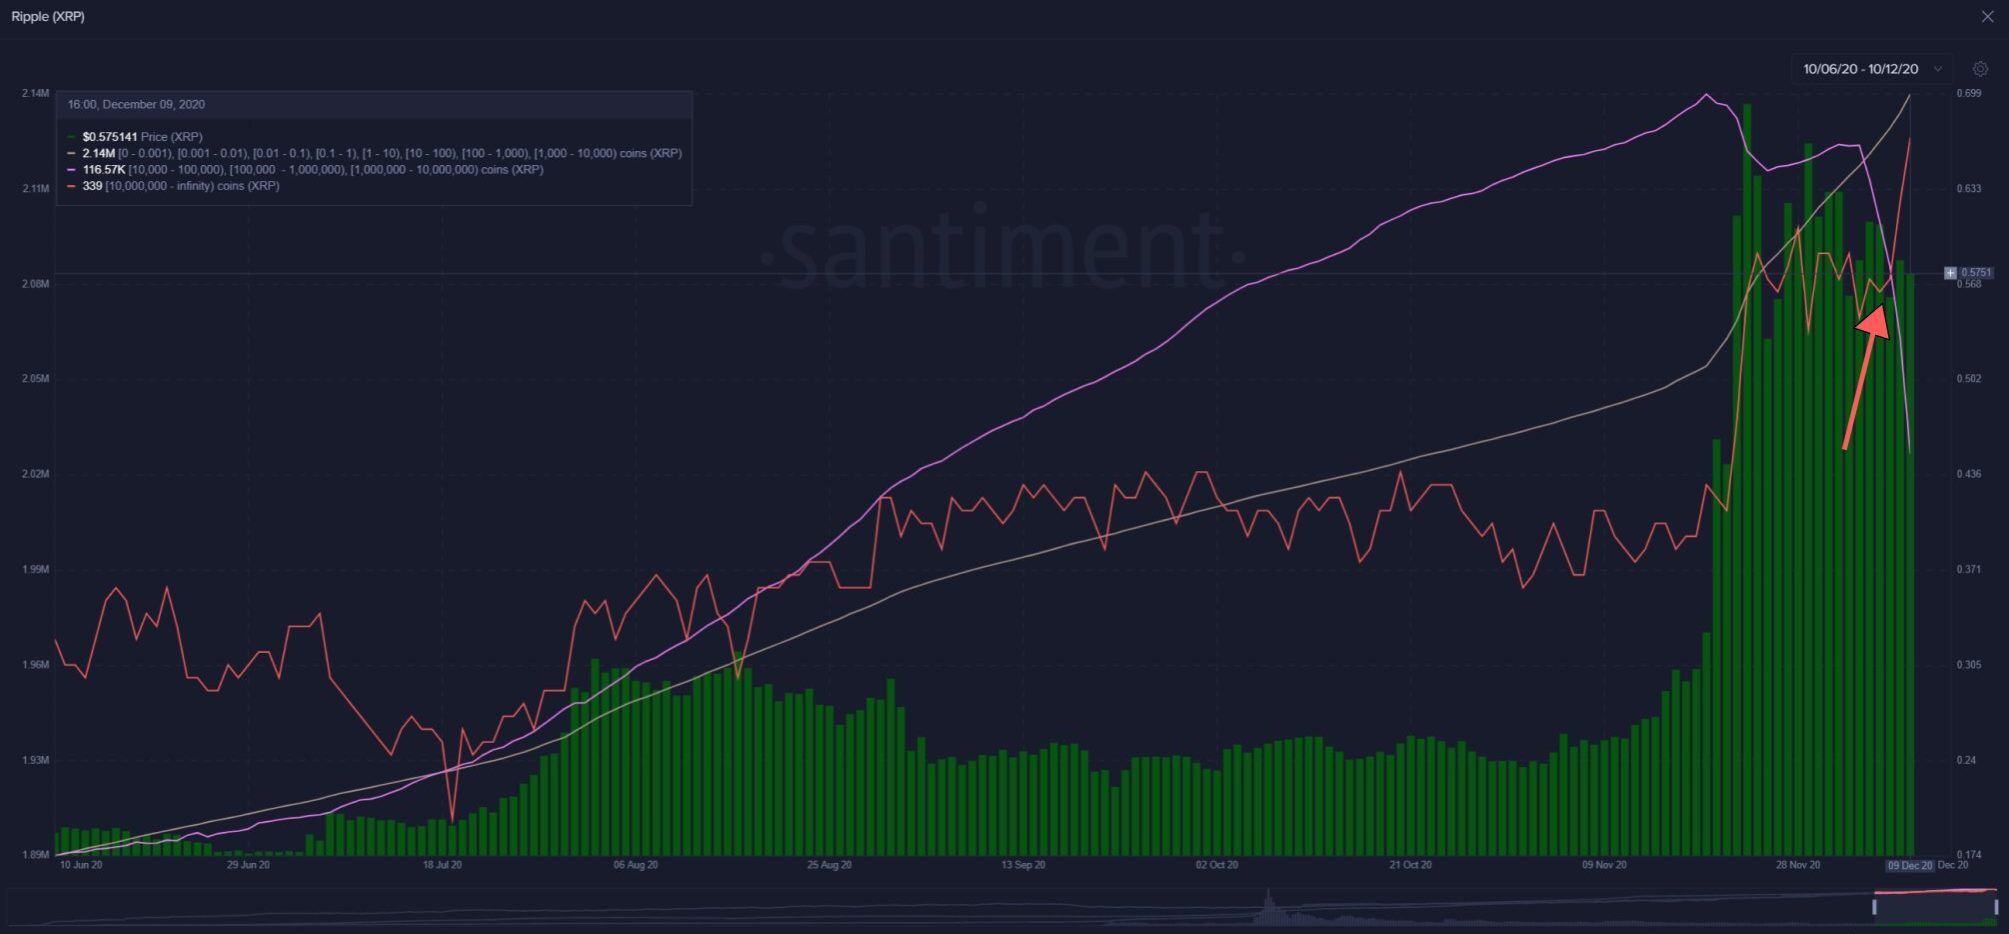Click the 1.89M left axis label
This screenshot has height=934, width=2009.
pos(34,855)
